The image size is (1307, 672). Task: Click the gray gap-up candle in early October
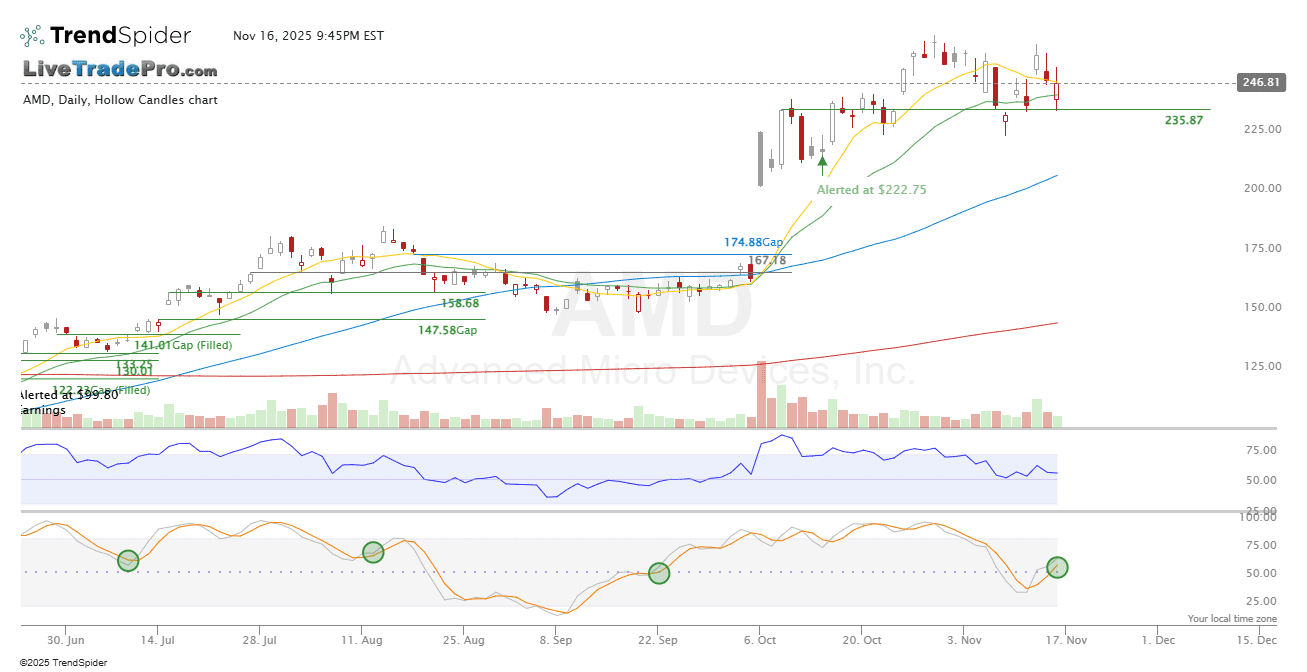click(761, 159)
